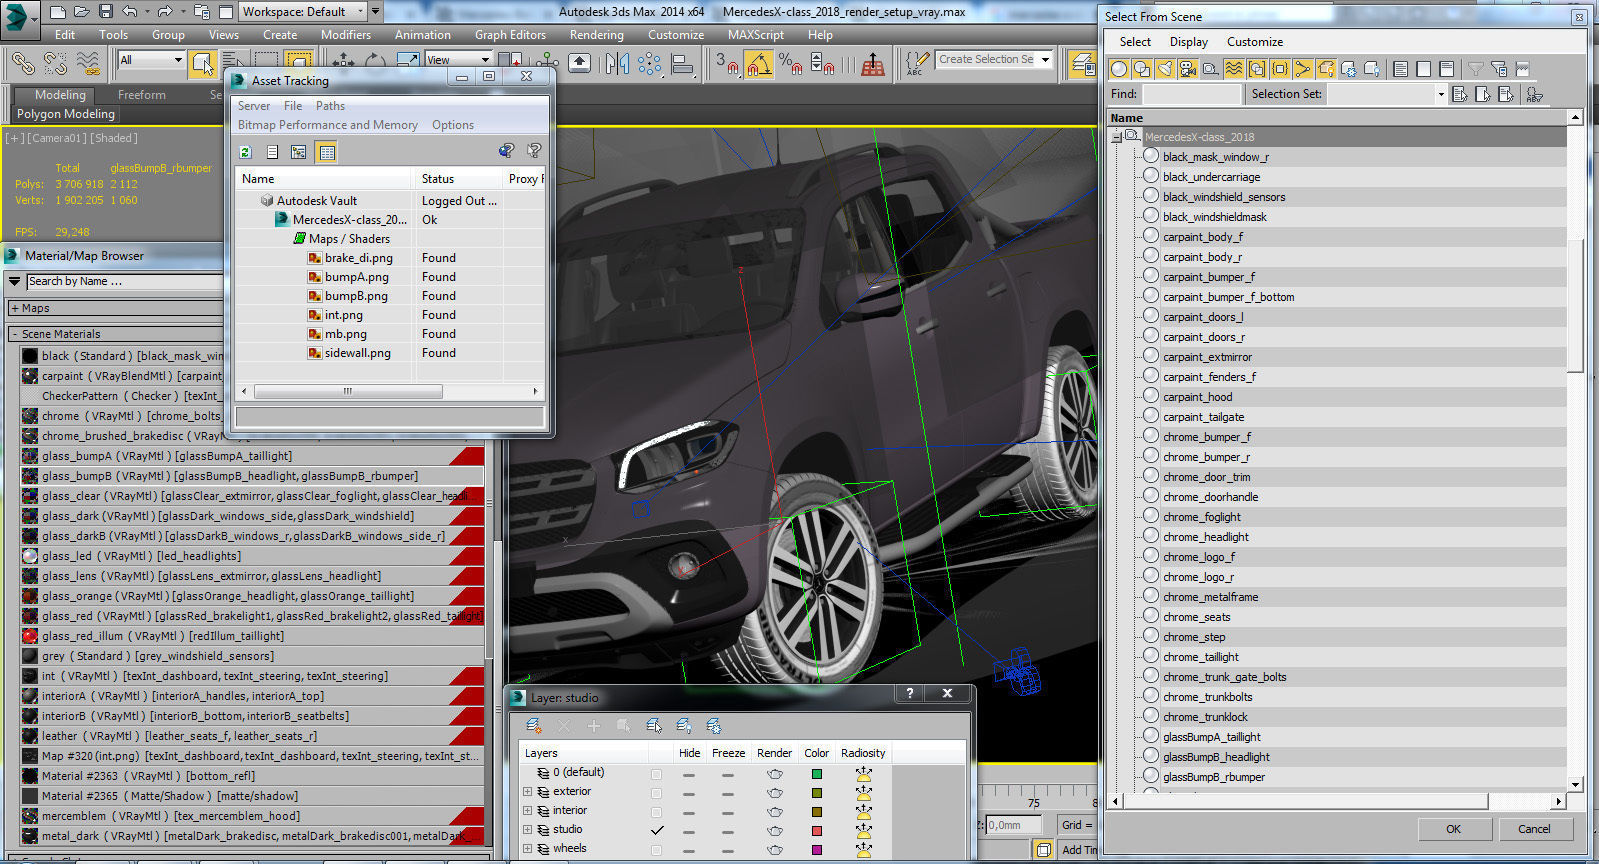The height and width of the screenshot is (864, 1599).
Task: Open the All selection filter dropdown
Action: [152, 60]
